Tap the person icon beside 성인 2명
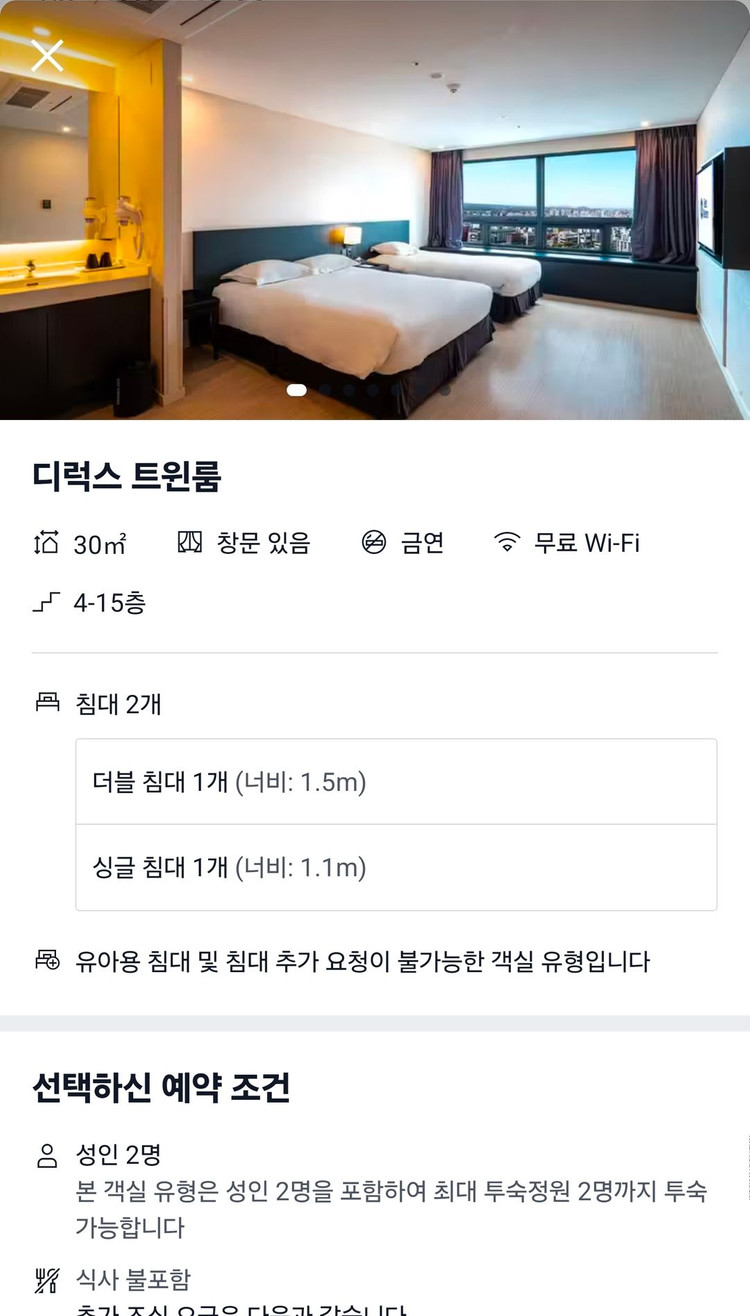750x1316 pixels. [x=47, y=1157]
